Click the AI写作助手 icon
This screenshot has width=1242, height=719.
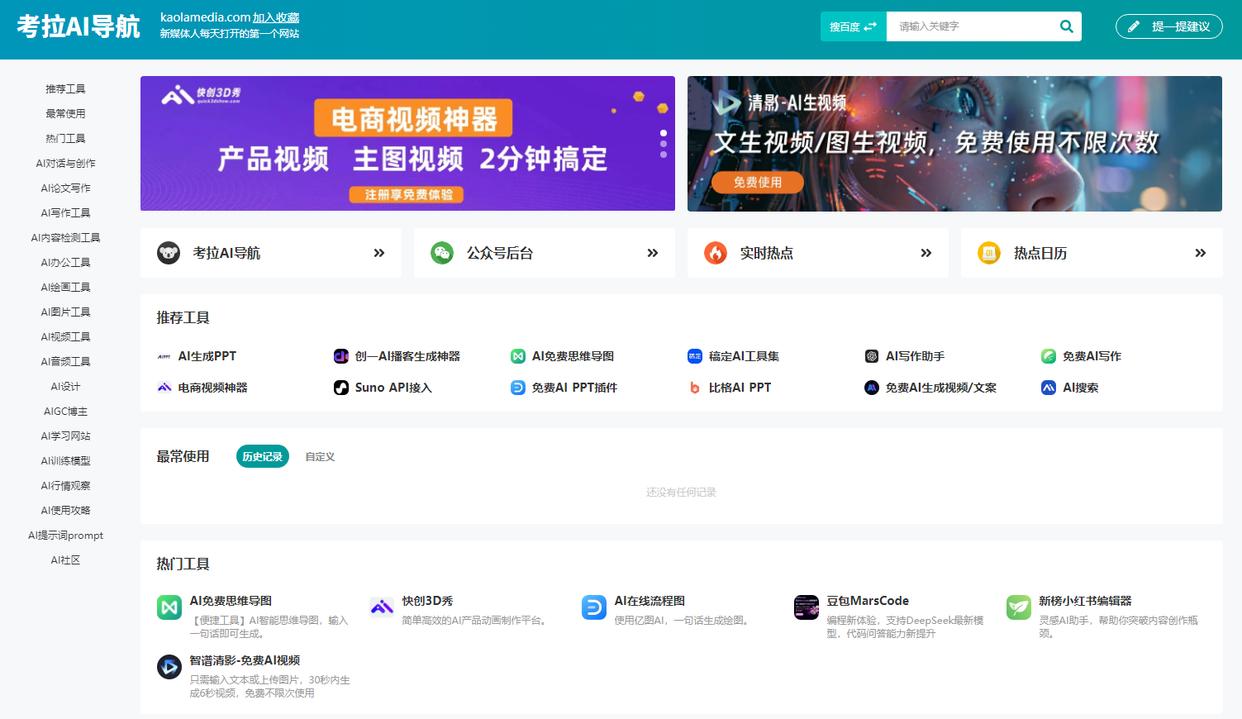tap(872, 356)
